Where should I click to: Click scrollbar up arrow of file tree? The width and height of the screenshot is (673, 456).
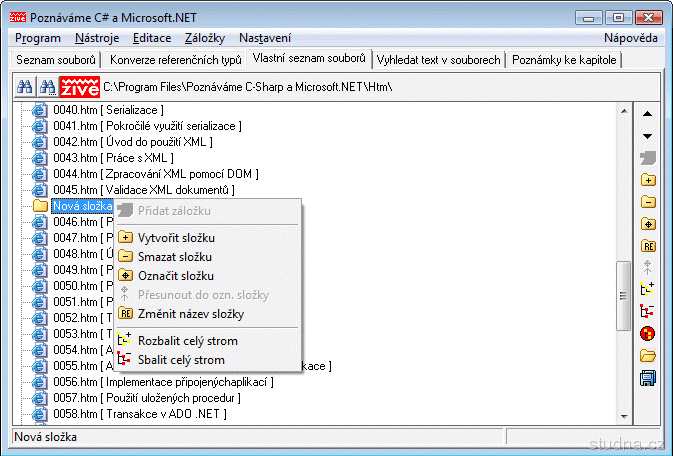tap(624, 111)
